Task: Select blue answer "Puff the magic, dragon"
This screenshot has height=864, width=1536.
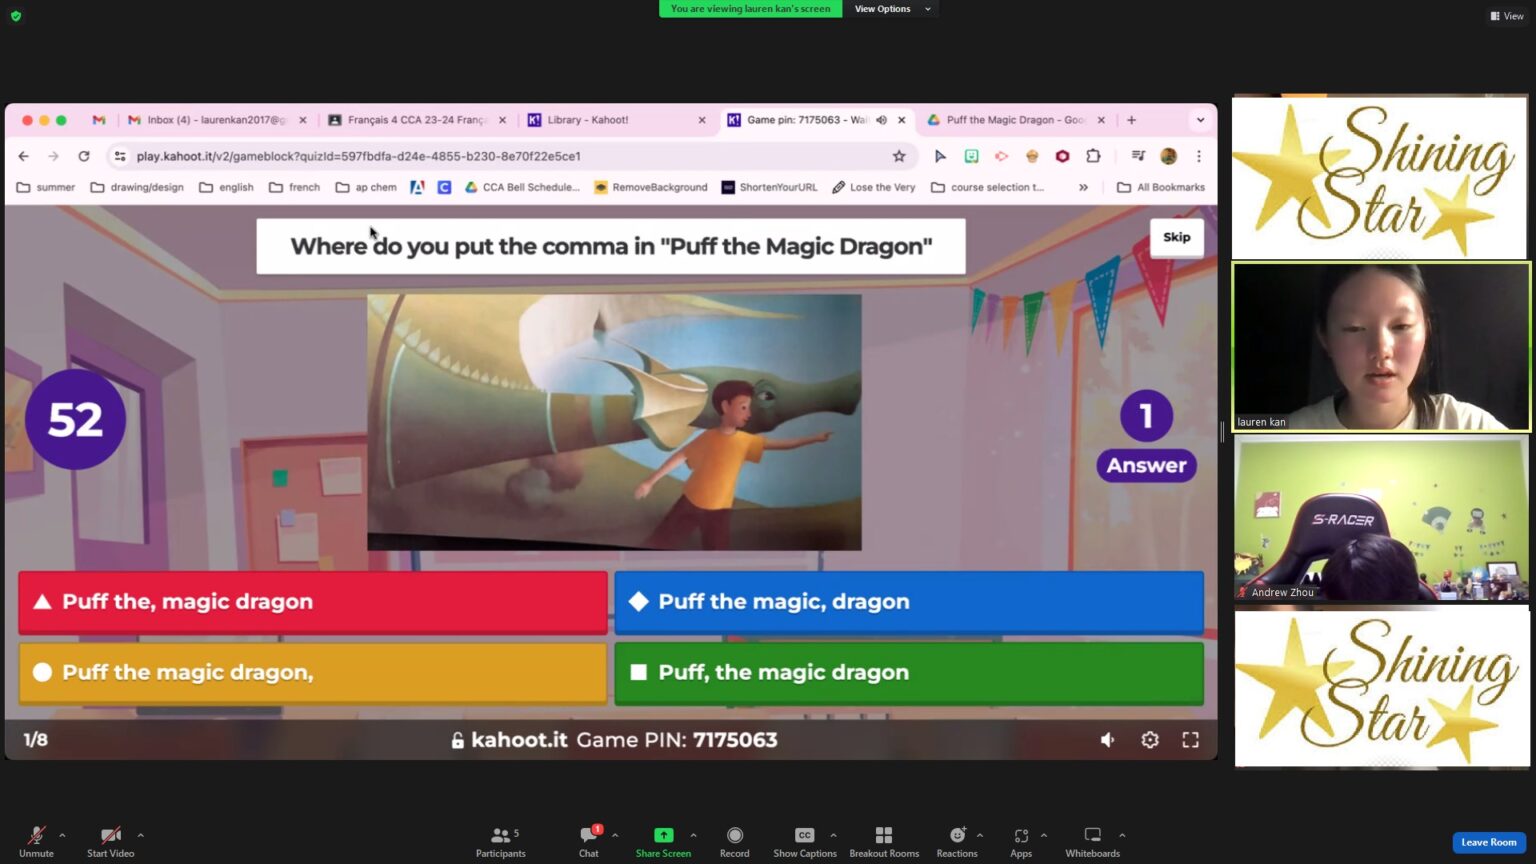Action: tap(909, 602)
